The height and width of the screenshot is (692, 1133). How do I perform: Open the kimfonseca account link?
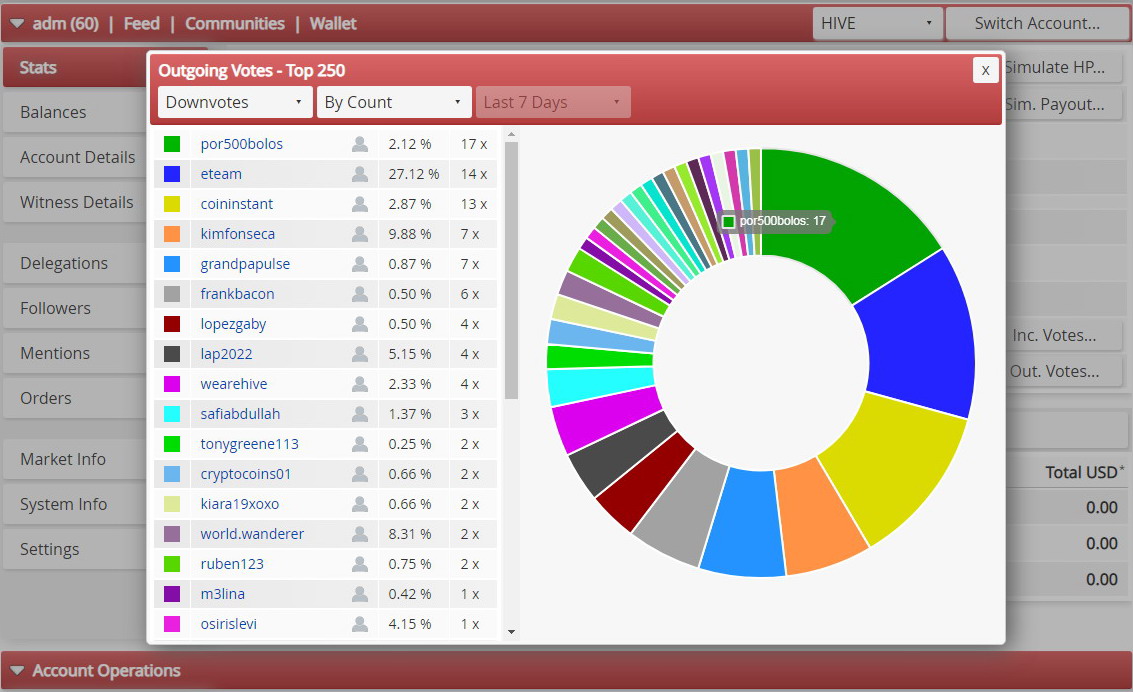(238, 234)
